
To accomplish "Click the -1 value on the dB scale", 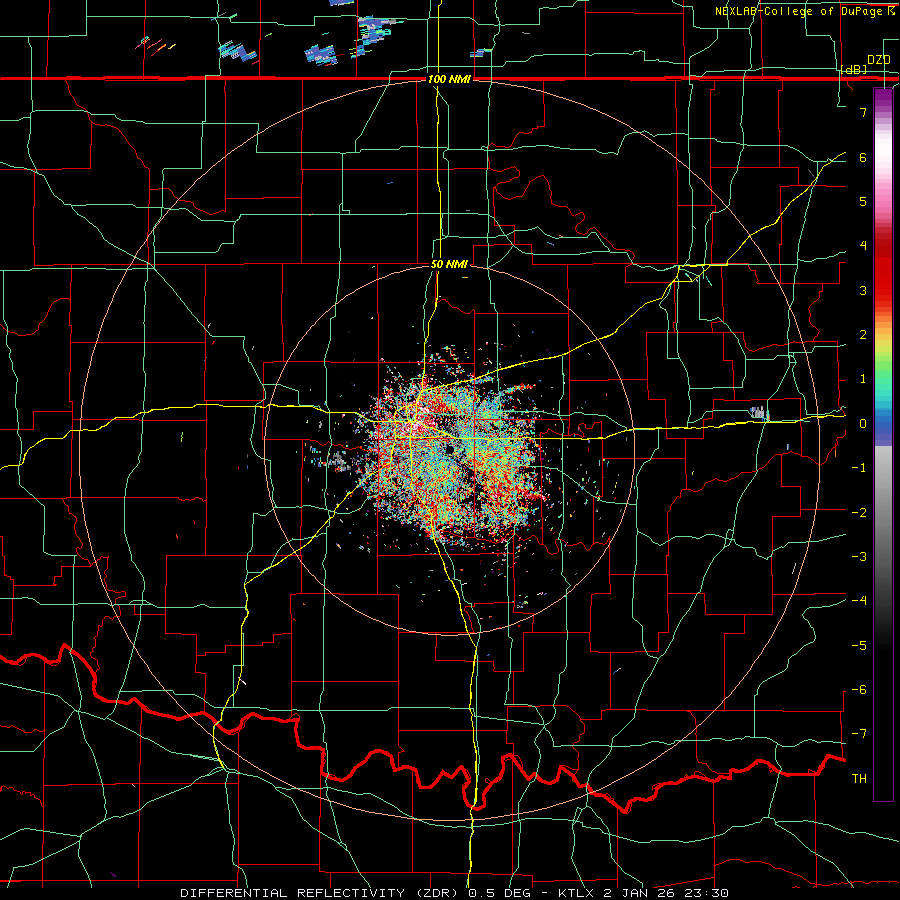I will tap(859, 468).
